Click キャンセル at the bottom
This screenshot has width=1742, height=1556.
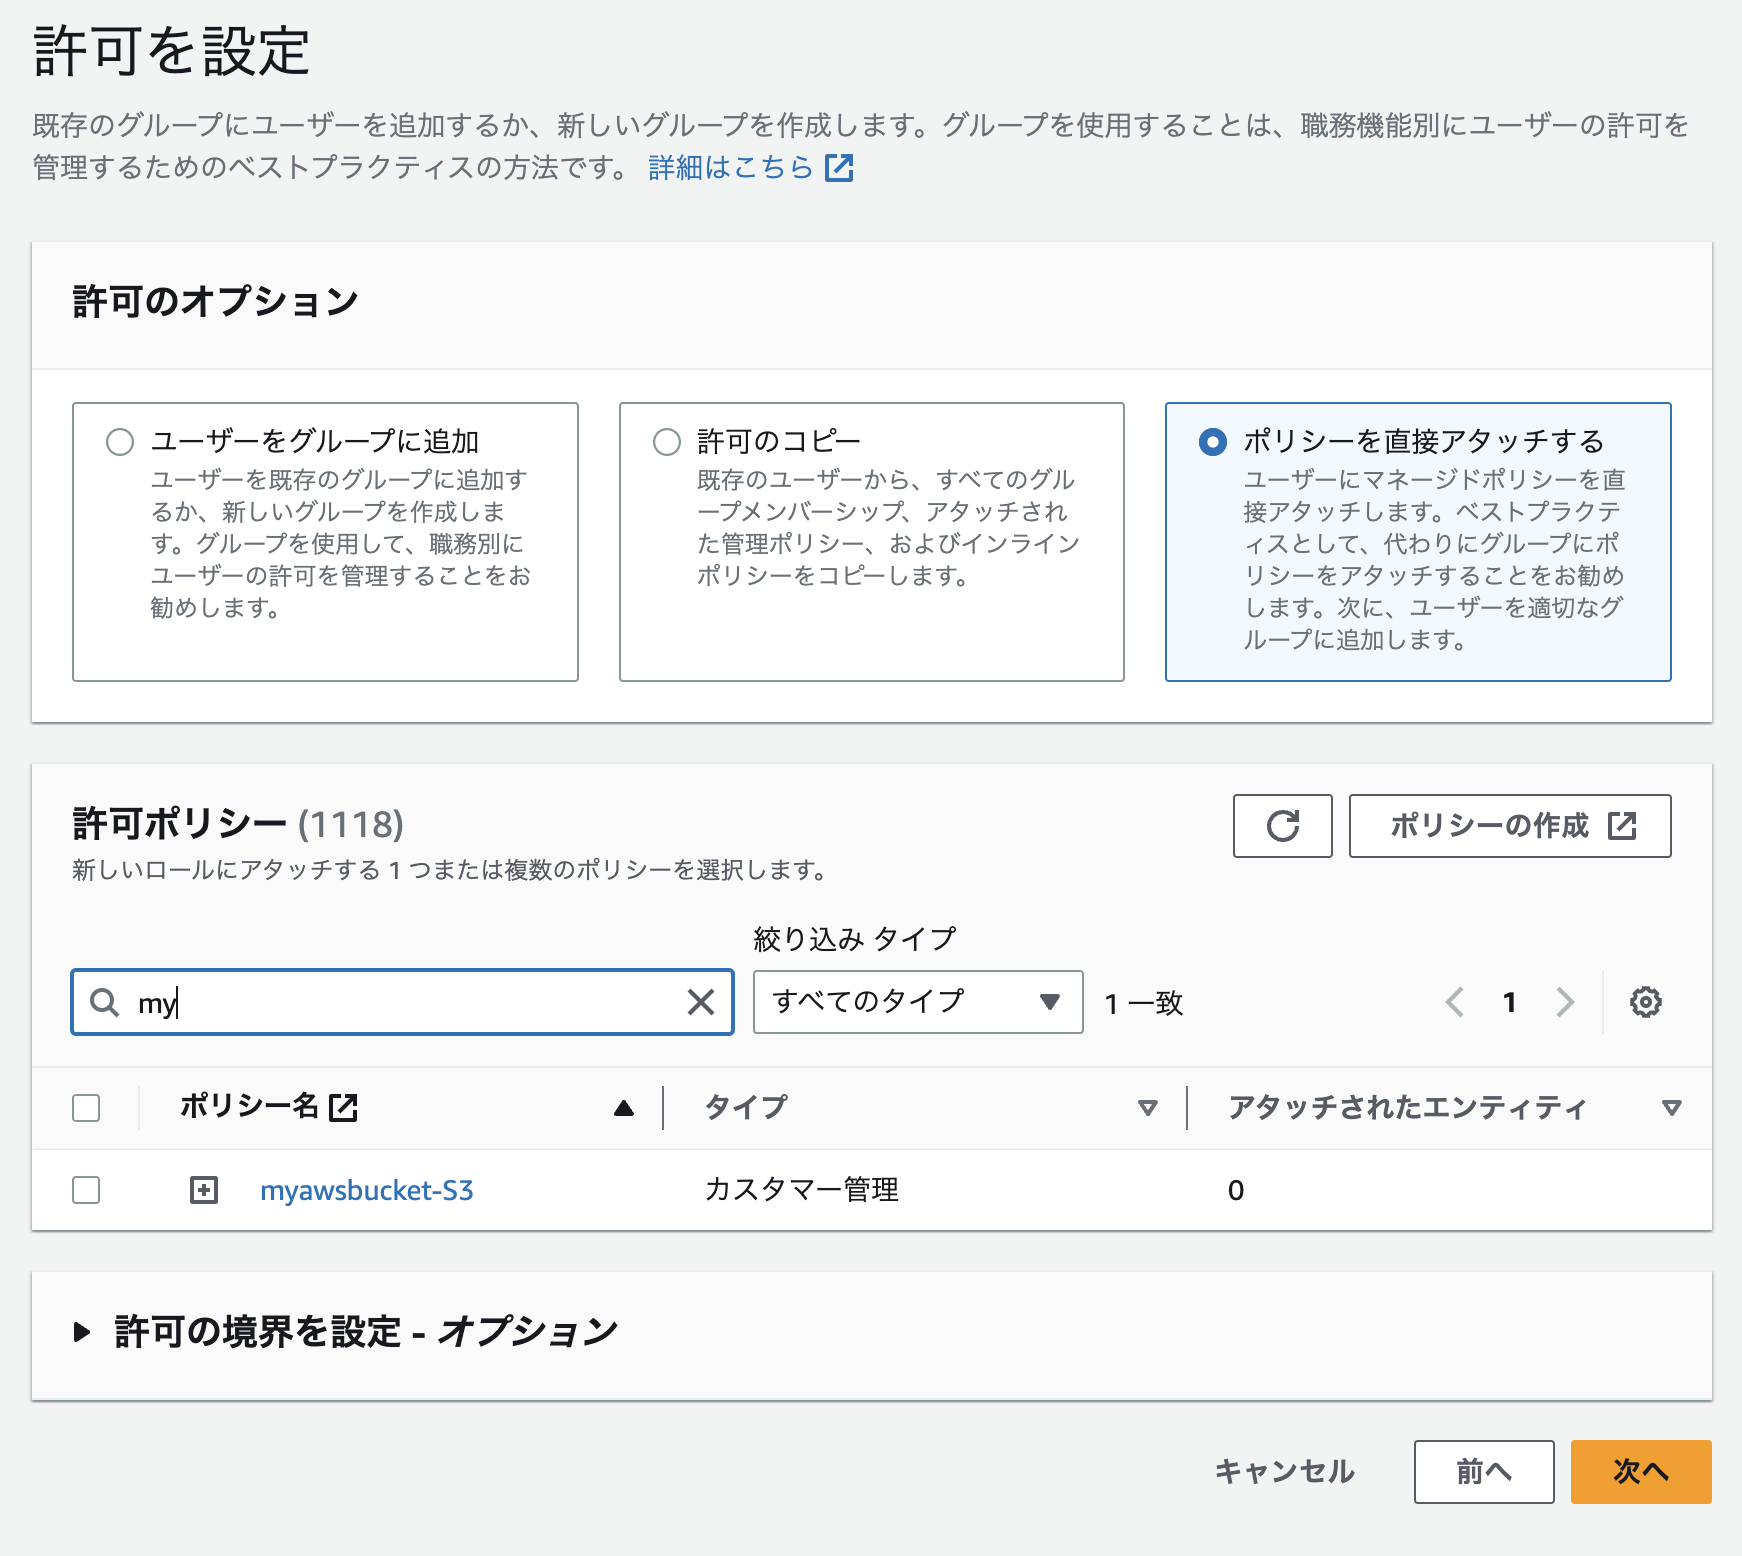pyautogui.click(x=1284, y=1471)
